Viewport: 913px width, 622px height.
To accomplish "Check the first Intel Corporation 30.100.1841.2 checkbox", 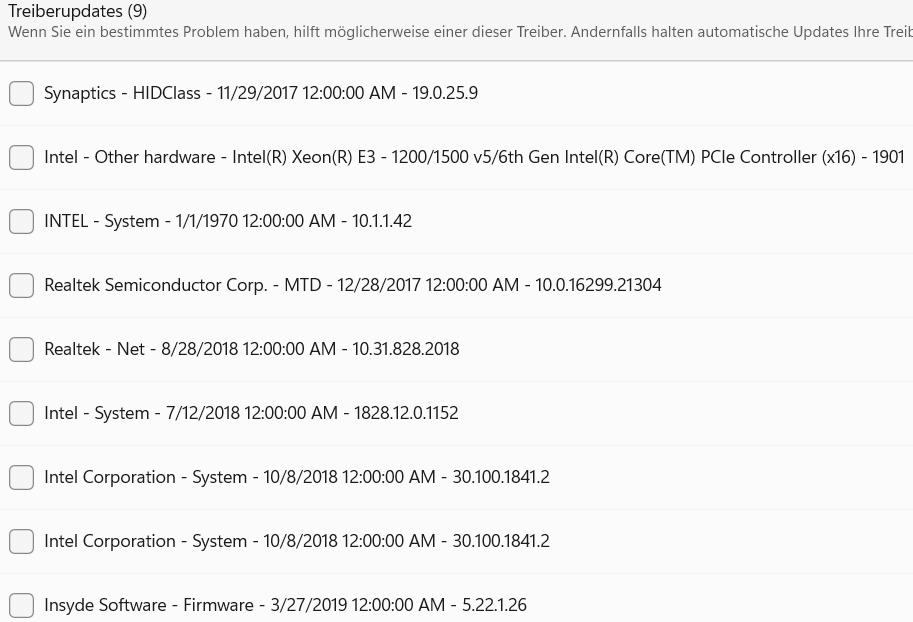I will (x=21, y=477).
